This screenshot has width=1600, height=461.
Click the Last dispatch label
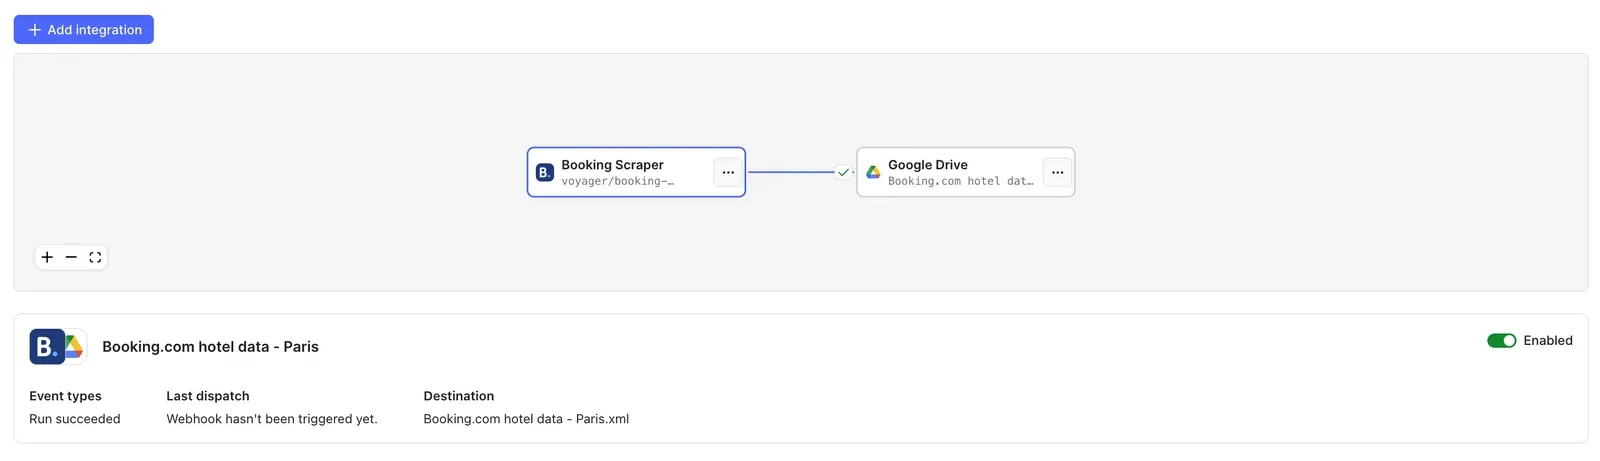208,396
